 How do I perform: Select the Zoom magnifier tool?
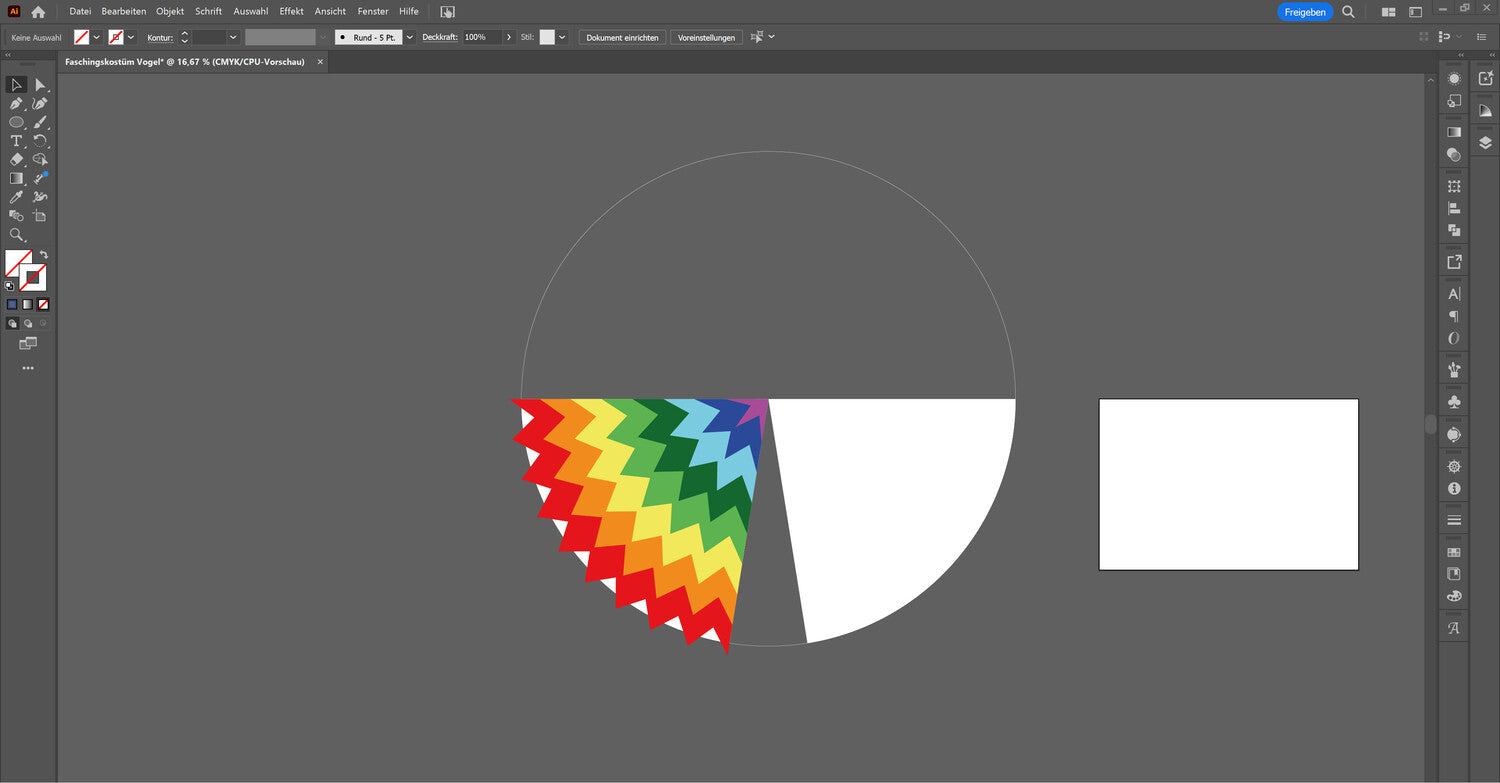point(16,235)
